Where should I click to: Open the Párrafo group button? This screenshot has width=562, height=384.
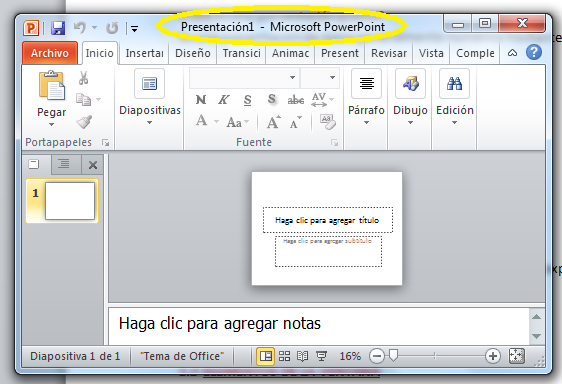click(366, 97)
